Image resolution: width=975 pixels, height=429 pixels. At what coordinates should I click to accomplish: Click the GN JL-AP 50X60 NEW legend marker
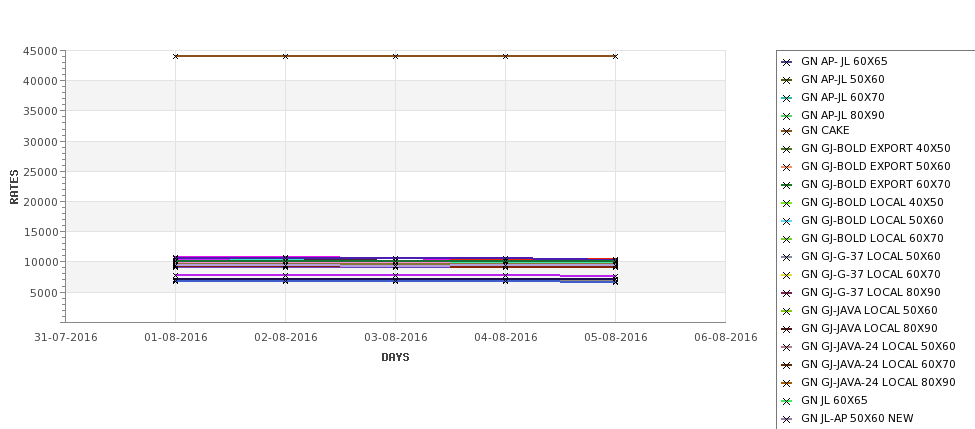coord(787,419)
